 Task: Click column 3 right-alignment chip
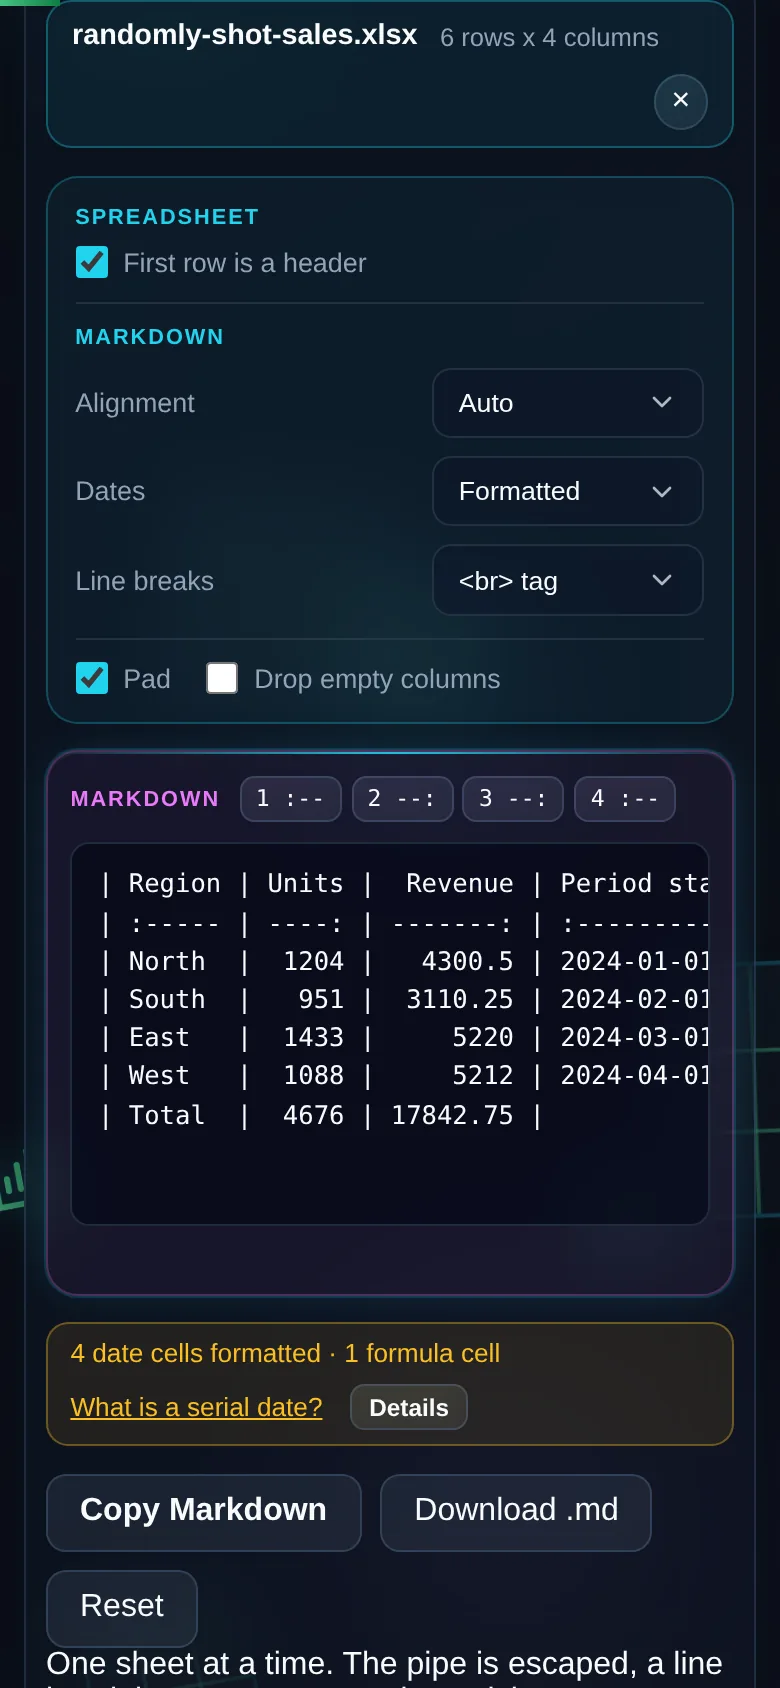tap(513, 799)
